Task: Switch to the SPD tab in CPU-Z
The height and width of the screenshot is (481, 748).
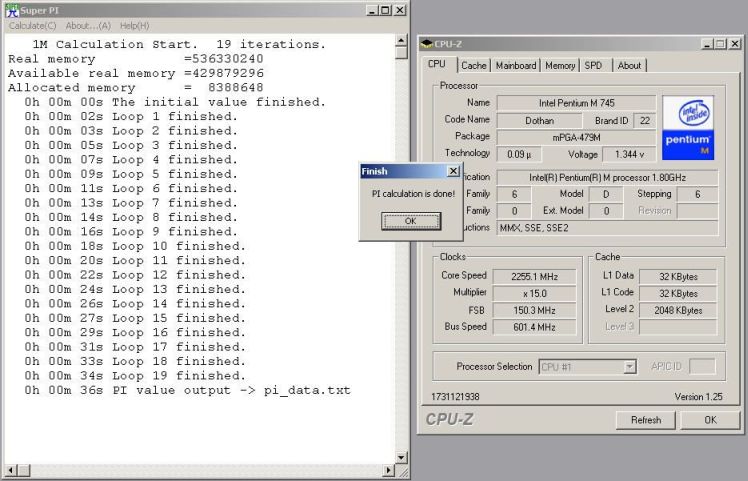Action: tap(593, 65)
